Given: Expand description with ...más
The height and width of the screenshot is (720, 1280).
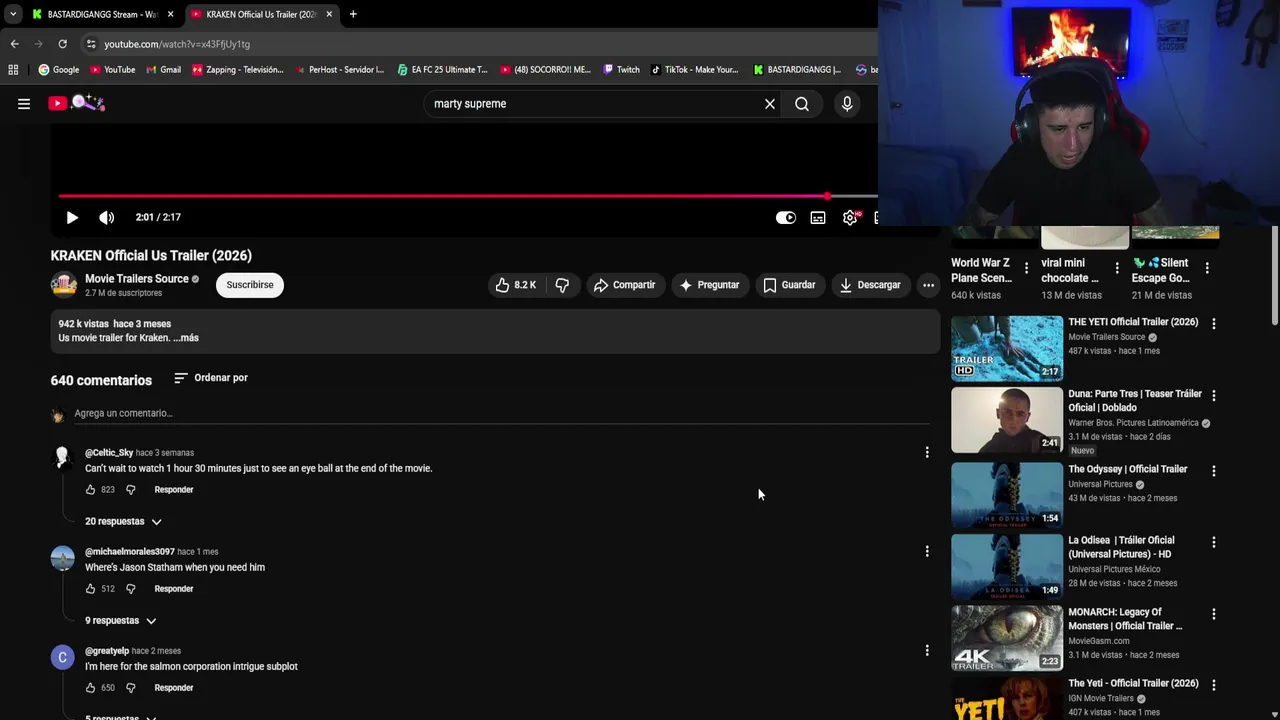Looking at the screenshot, I should pos(186,338).
